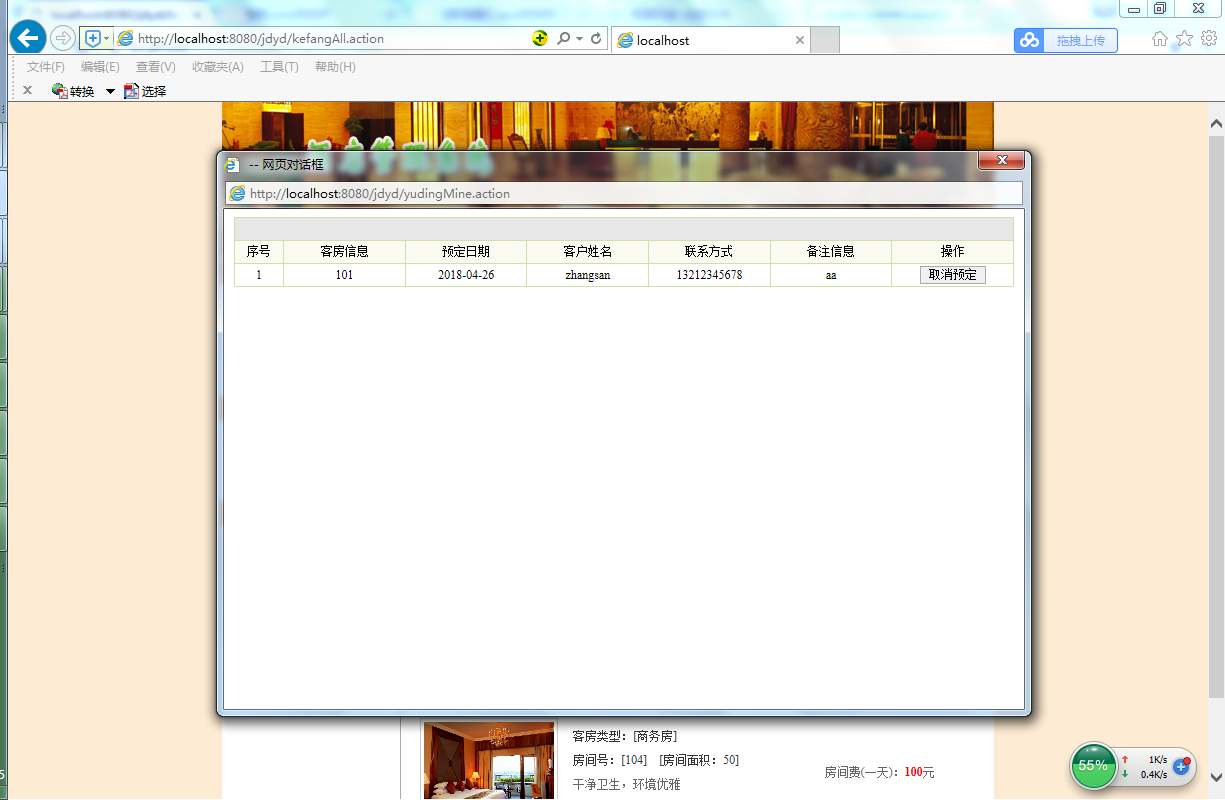The height and width of the screenshot is (800, 1225).
Task: Refresh the page with the reload icon
Action: [x=596, y=38]
